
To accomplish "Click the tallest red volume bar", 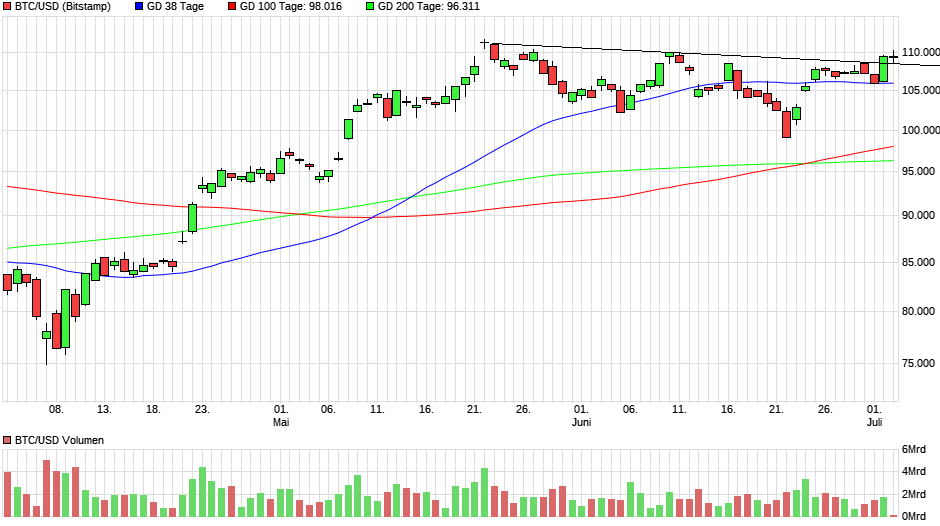I will tap(46, 488).
